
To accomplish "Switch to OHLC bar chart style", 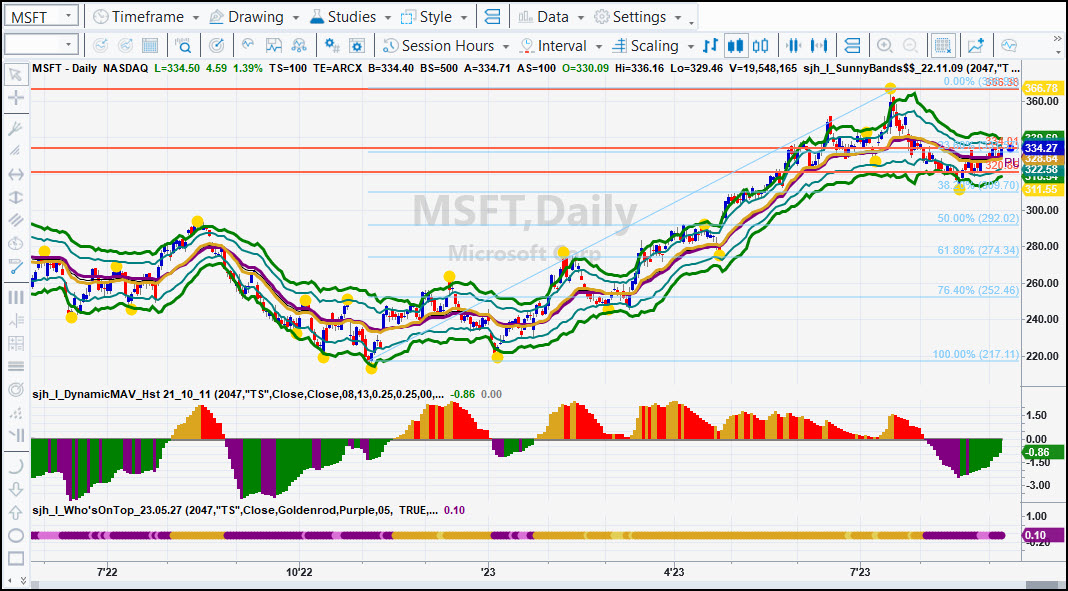I will pos(710,46).
